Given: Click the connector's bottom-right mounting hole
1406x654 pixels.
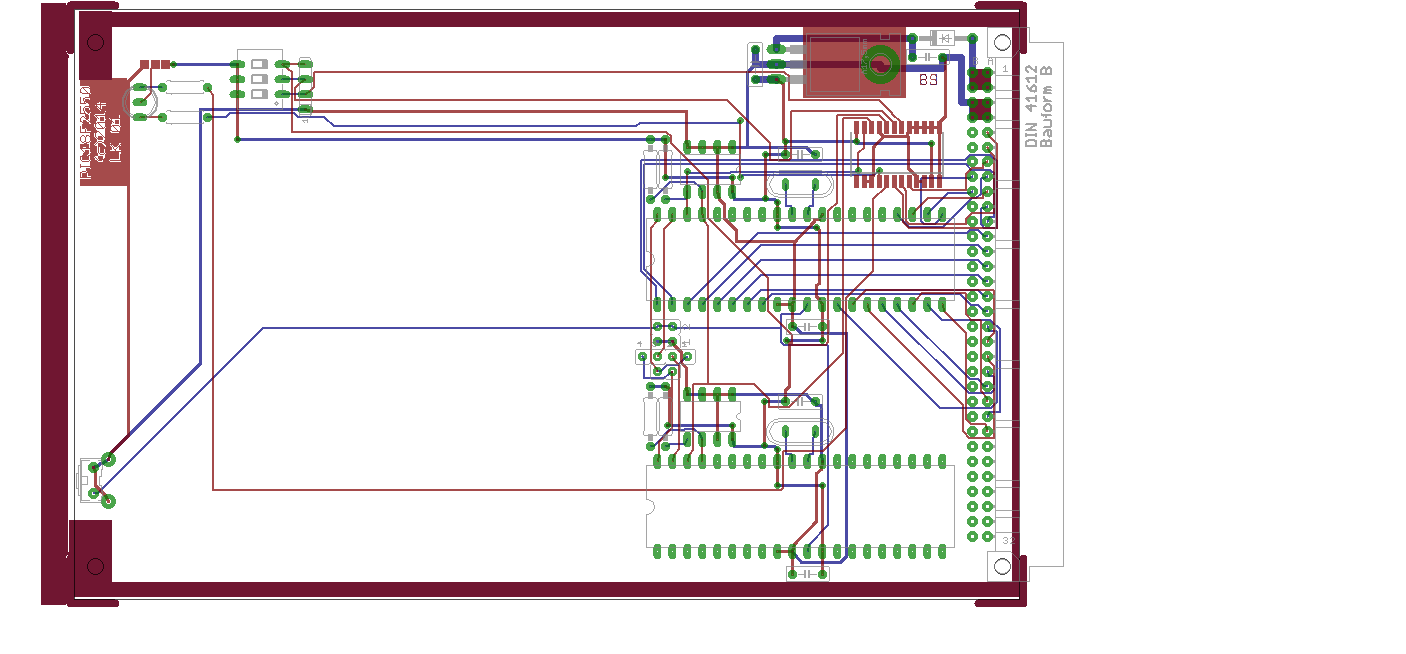Looking at the screenshot, I should coord(1001,567).
